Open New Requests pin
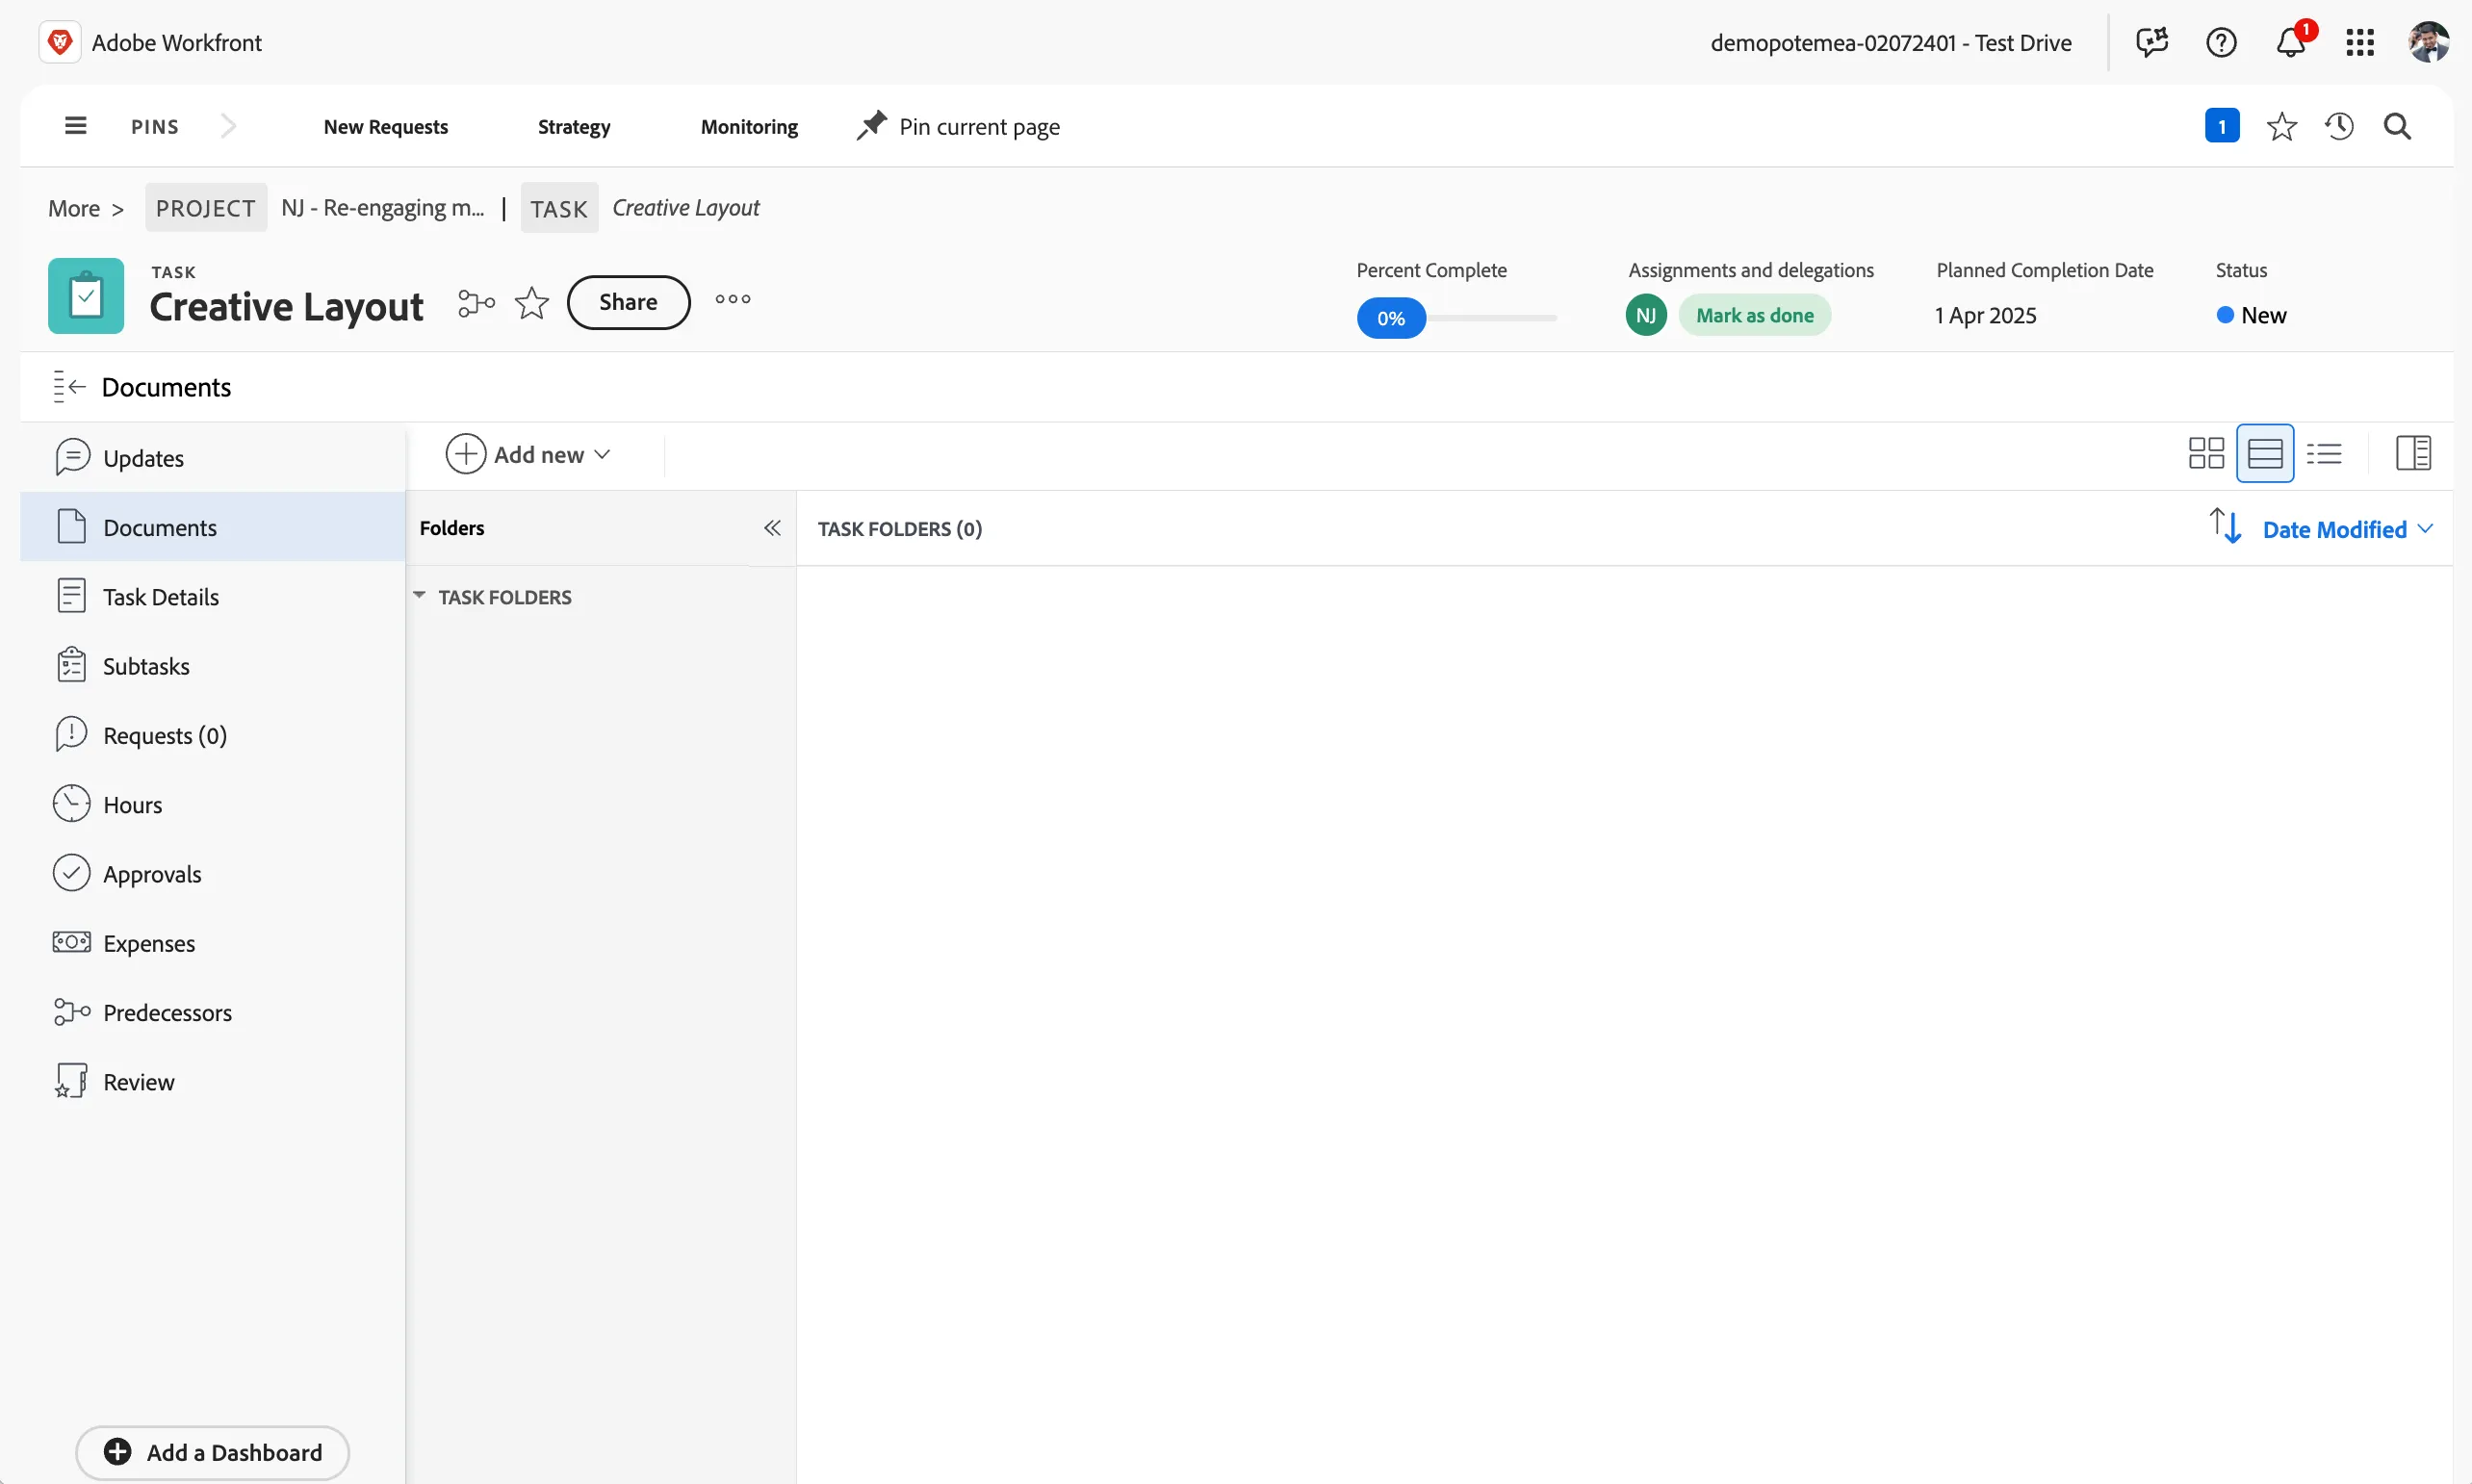Screen dimensions: 2472x1484 (x=385, y=126)
